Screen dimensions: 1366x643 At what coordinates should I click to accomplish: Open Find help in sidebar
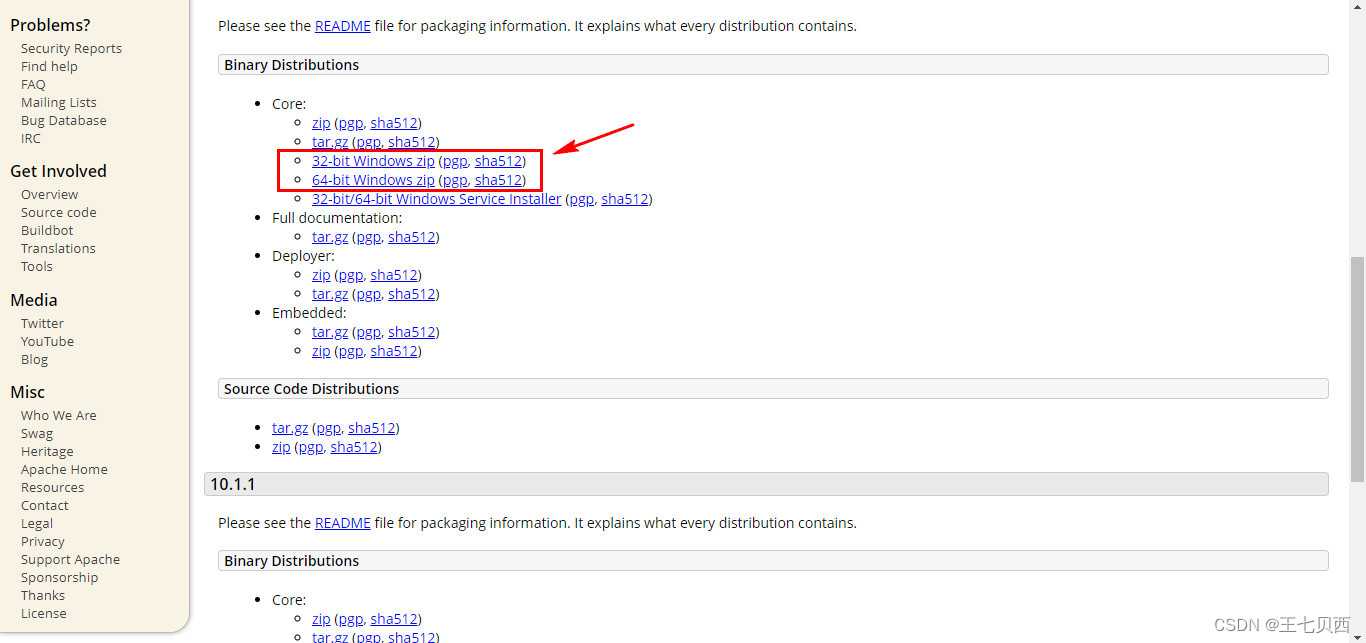49,66
